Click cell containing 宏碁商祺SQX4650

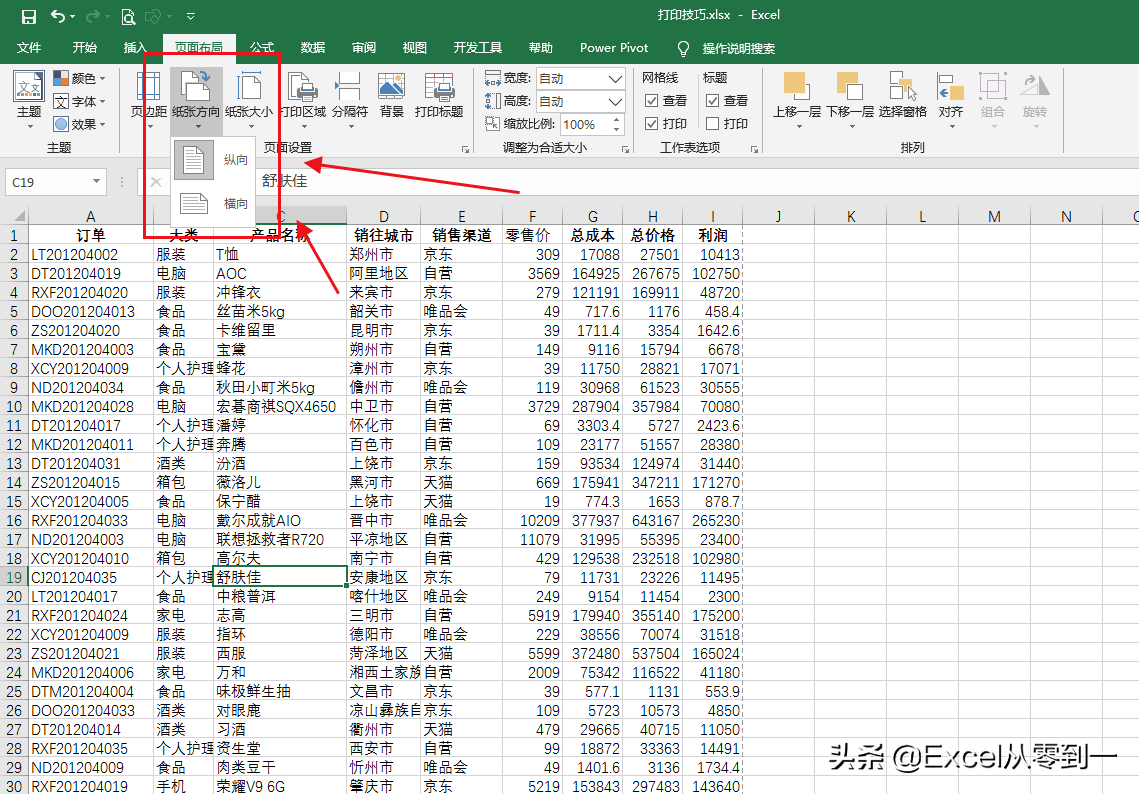coord(280,407)
